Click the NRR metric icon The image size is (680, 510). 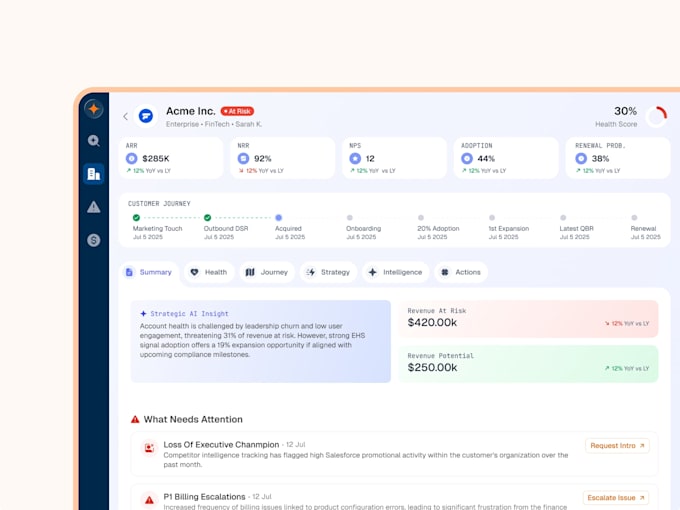pyautogui.click(x=243, y=158)
